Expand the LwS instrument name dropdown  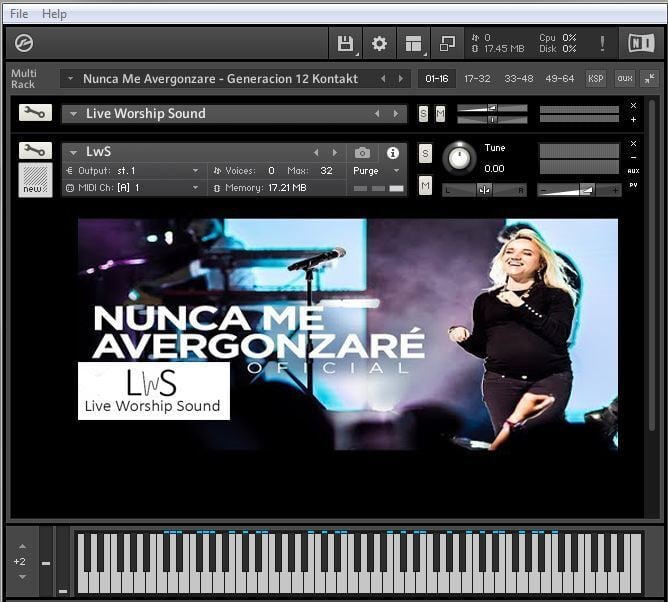click(73, 152)
